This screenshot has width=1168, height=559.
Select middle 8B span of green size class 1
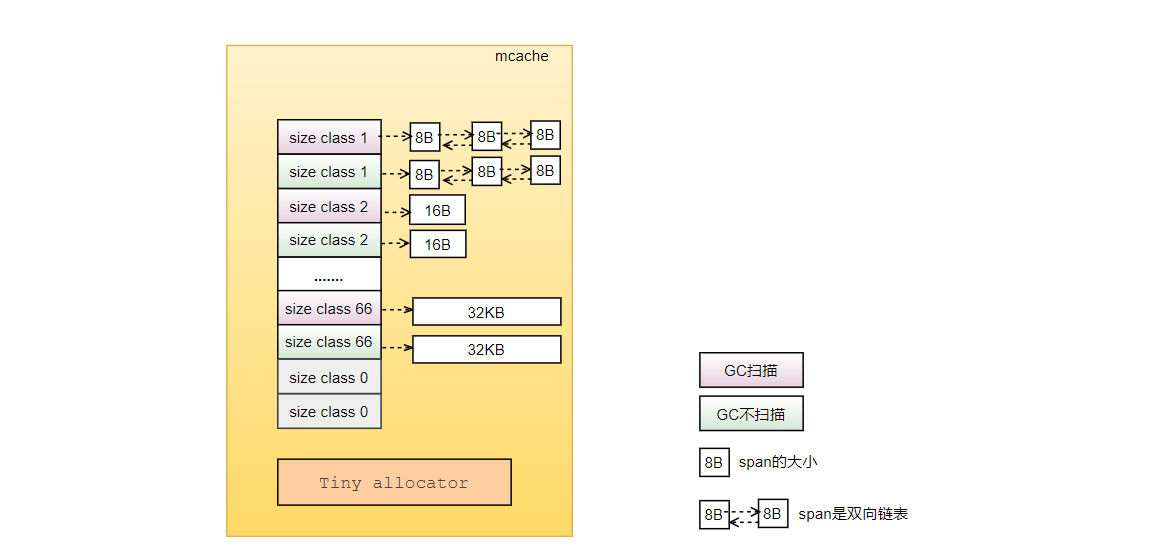coord(486,171)
